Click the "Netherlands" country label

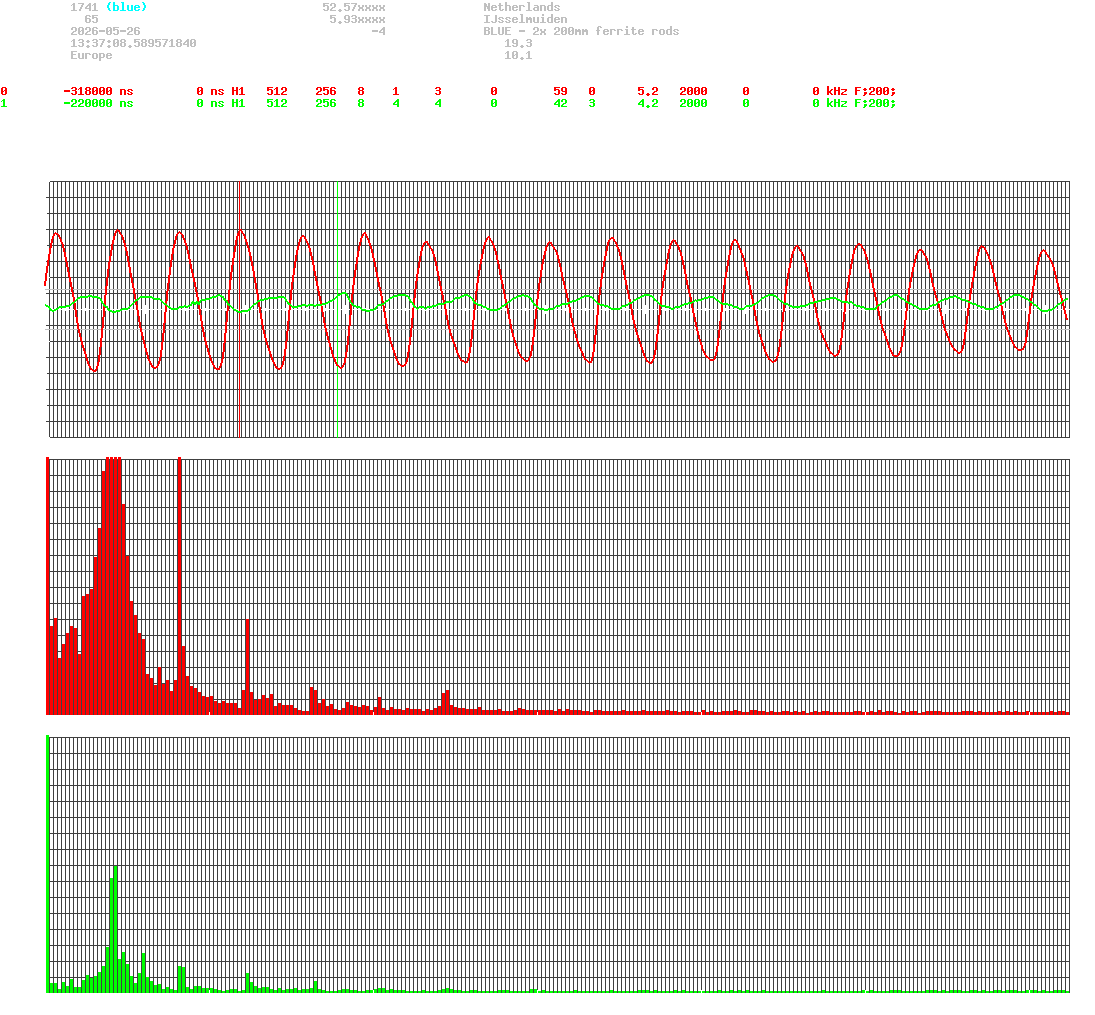click(521, 7)
